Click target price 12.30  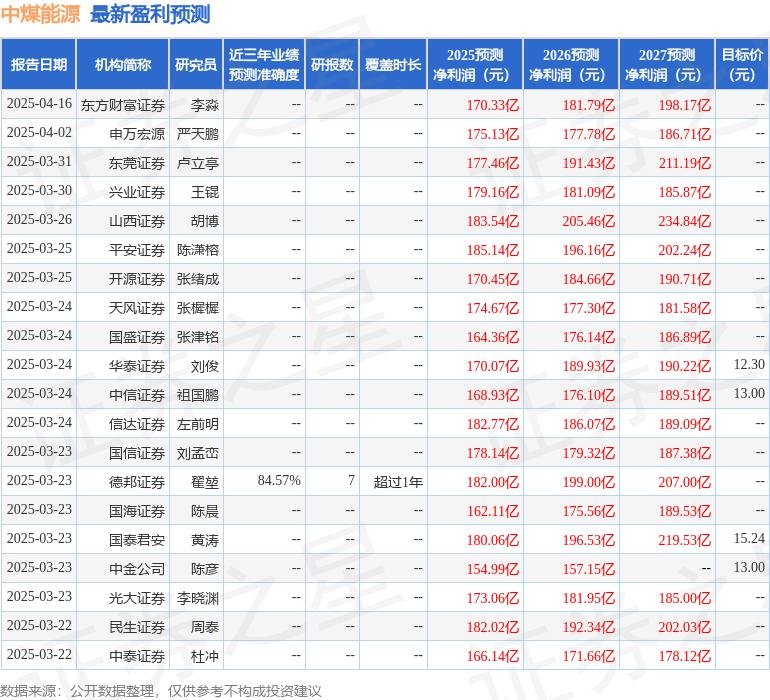click(749, 364)
